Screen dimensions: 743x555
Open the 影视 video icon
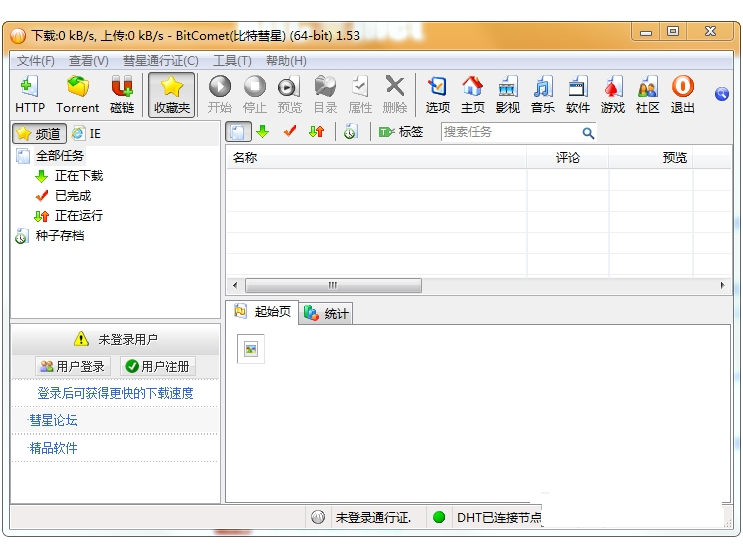[x=507, y=94]
